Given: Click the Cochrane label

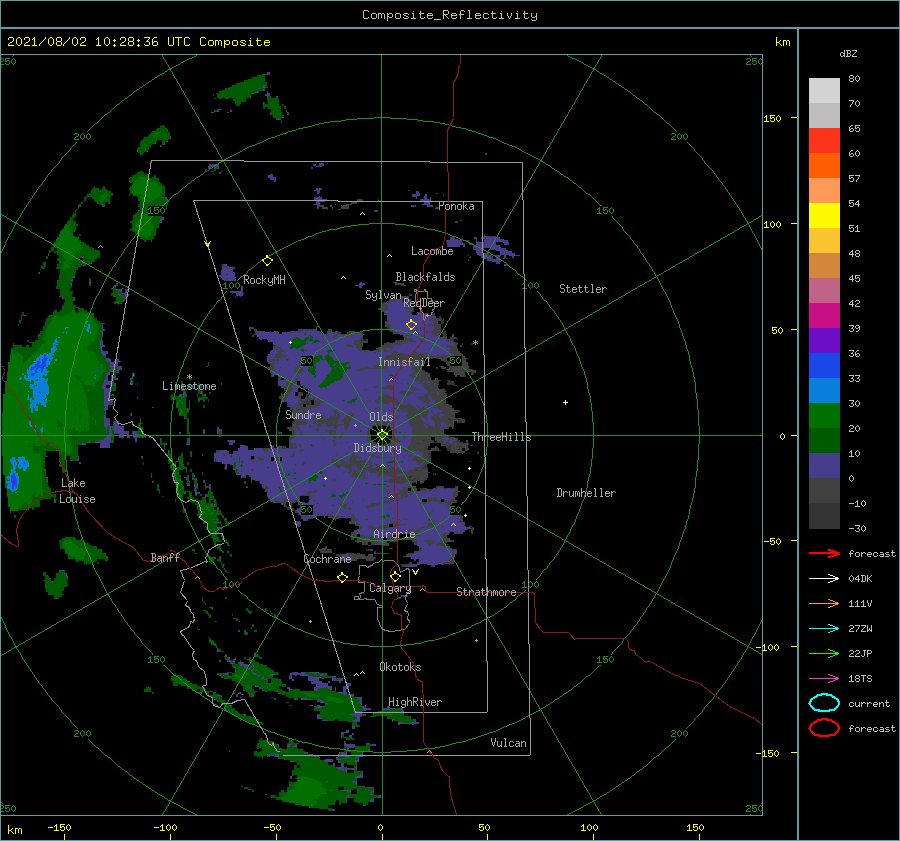Looking at the screenshot, I should (327, 559).
